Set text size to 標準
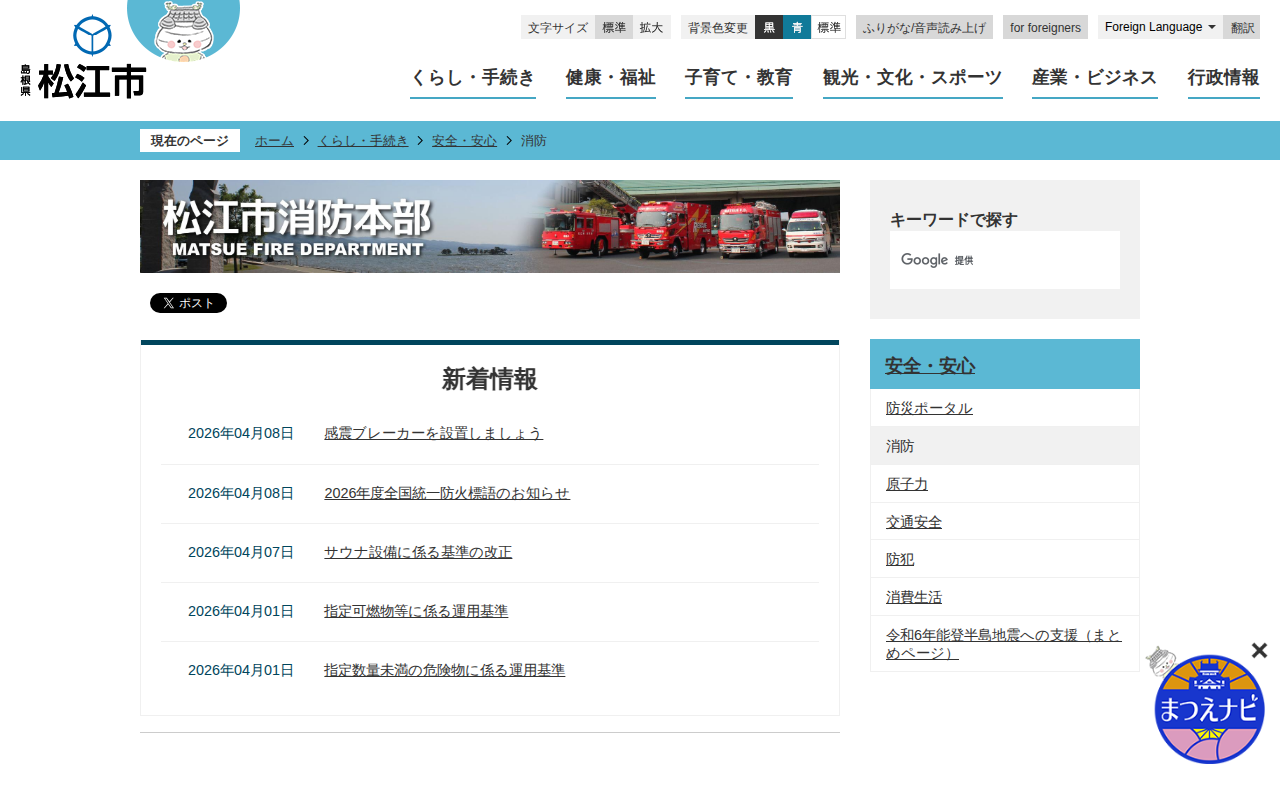Image resolution: width=1280 pixels, height=800 pixels. 614,27
